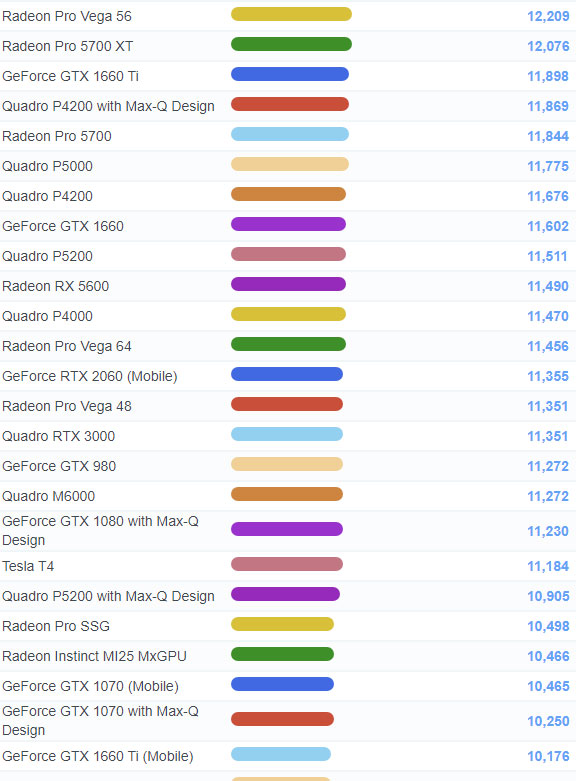
Task: Open plain GeForce GTX 1660 entry
Action: 63,226
